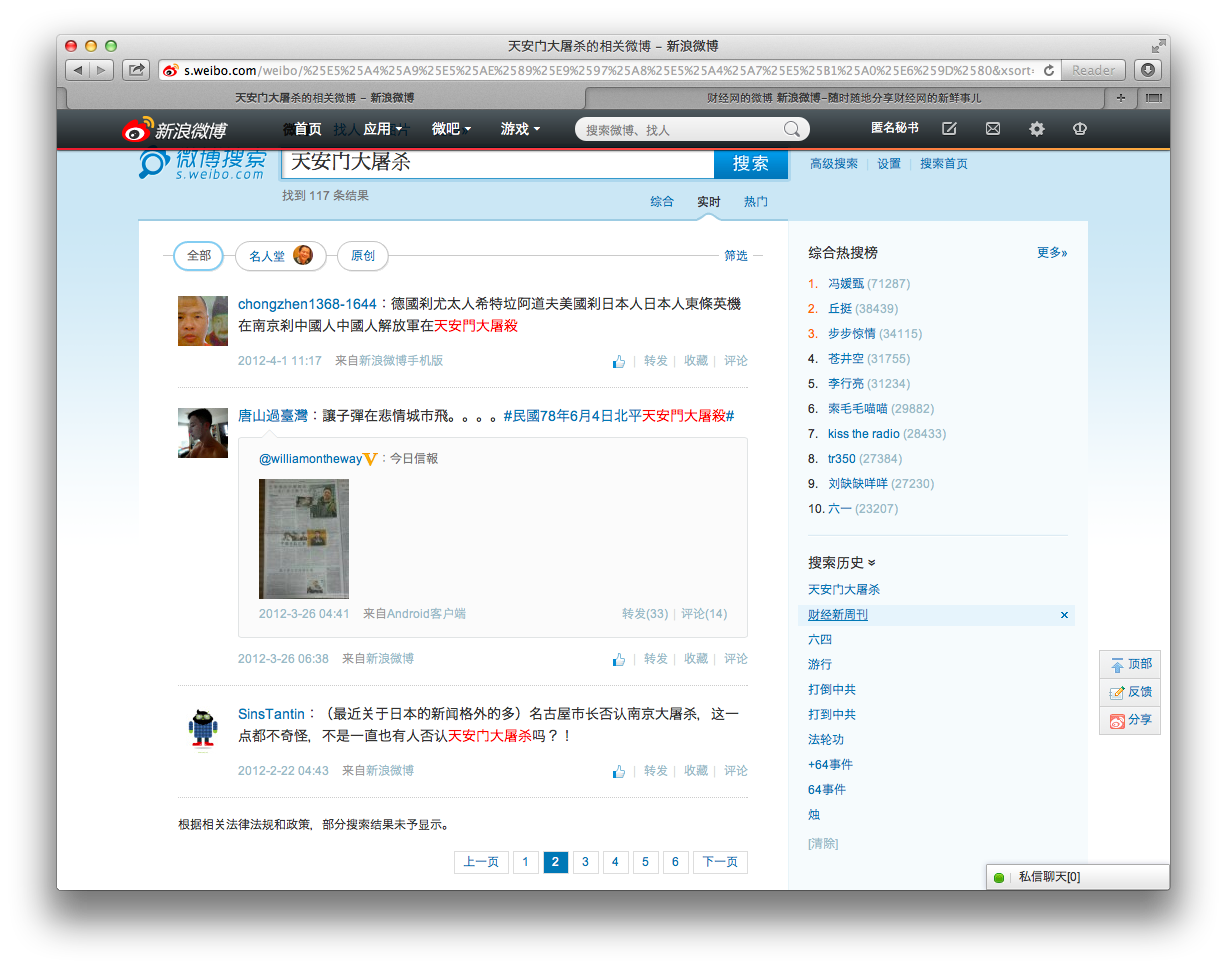
Task: Click Safari Reader button
Action: [x=1094, y=70]
